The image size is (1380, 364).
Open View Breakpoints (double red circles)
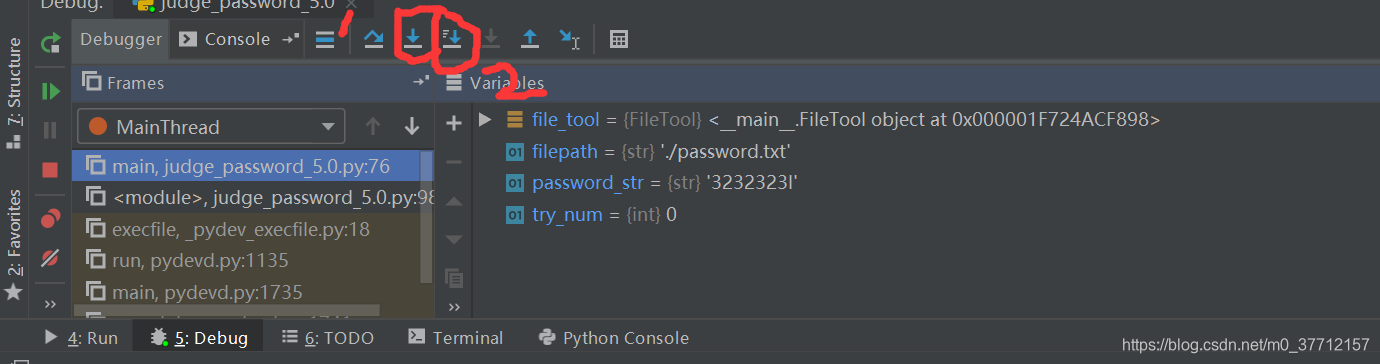click(x=50, y=219)
